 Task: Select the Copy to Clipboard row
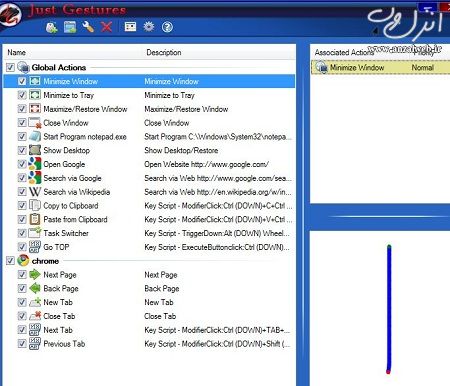point(149,206)
